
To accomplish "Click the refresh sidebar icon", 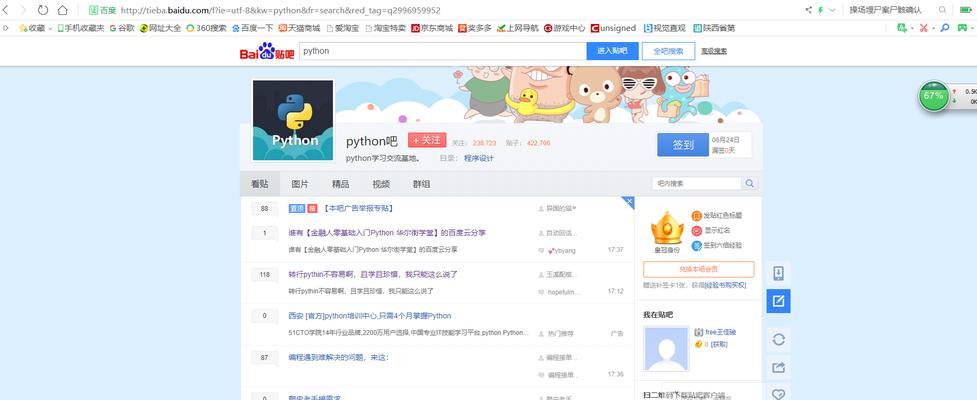I will click(x=778, y=340).
